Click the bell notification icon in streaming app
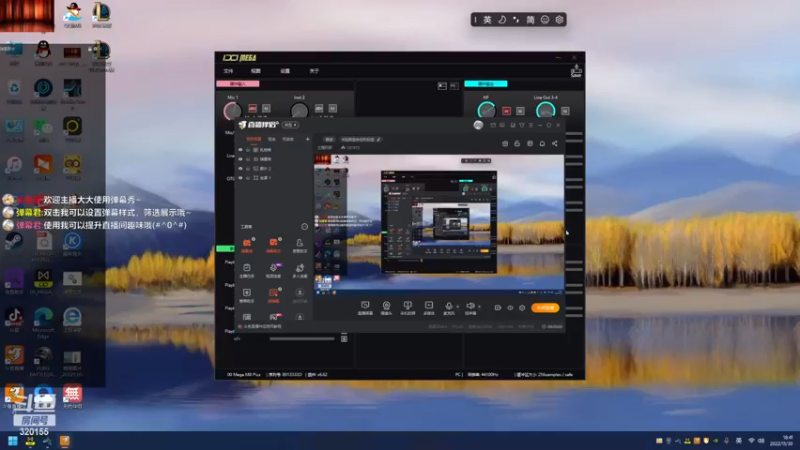Screen dimensions: 800x450 tap(542, 143)
